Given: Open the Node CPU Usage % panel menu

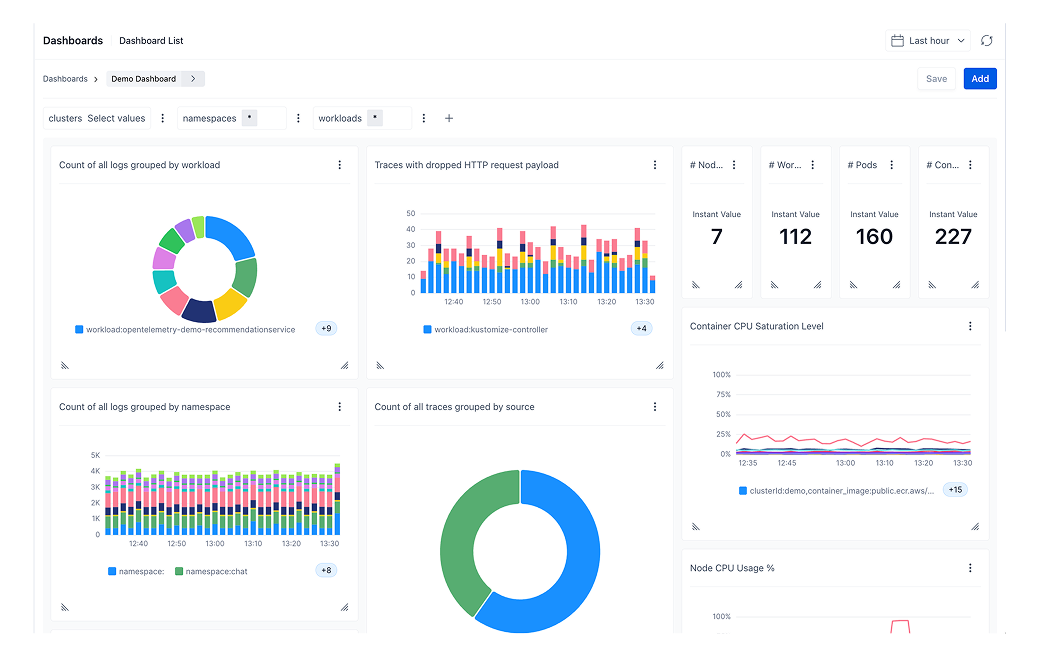Looking at the screenshot, I should 970,568.
